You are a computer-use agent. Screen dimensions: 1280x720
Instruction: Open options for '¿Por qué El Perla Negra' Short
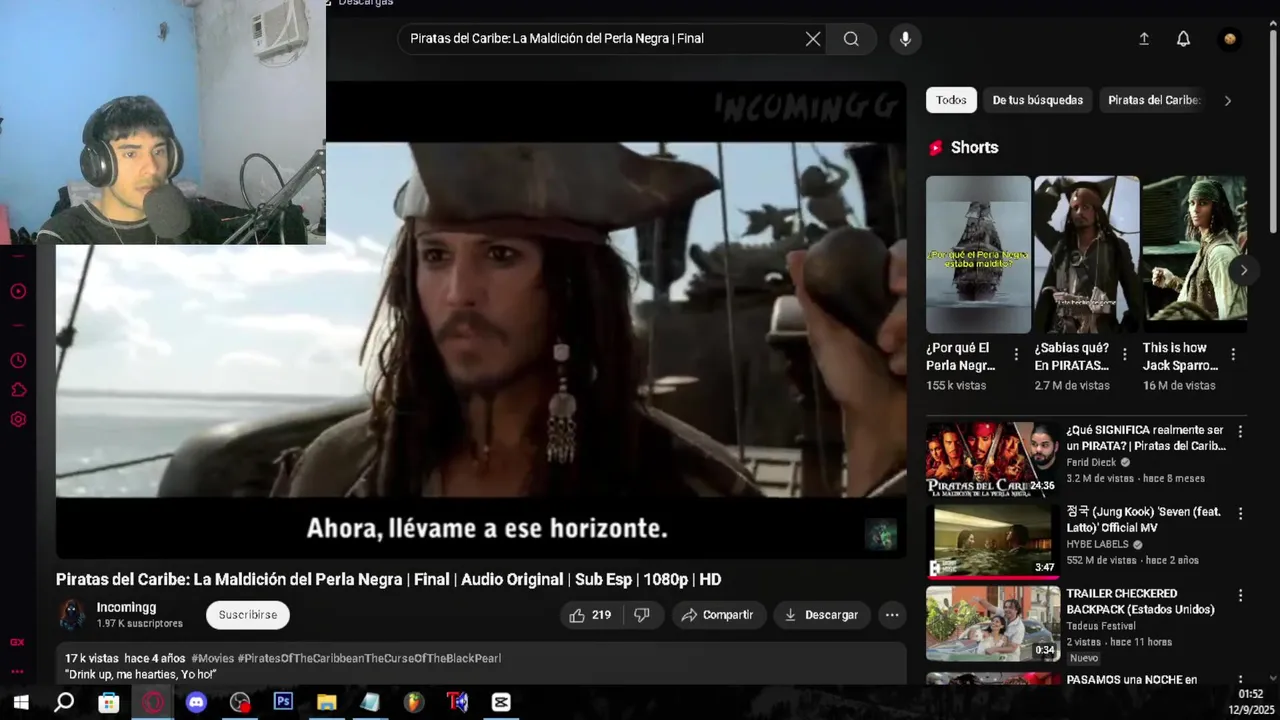(x=1016, y=354)
